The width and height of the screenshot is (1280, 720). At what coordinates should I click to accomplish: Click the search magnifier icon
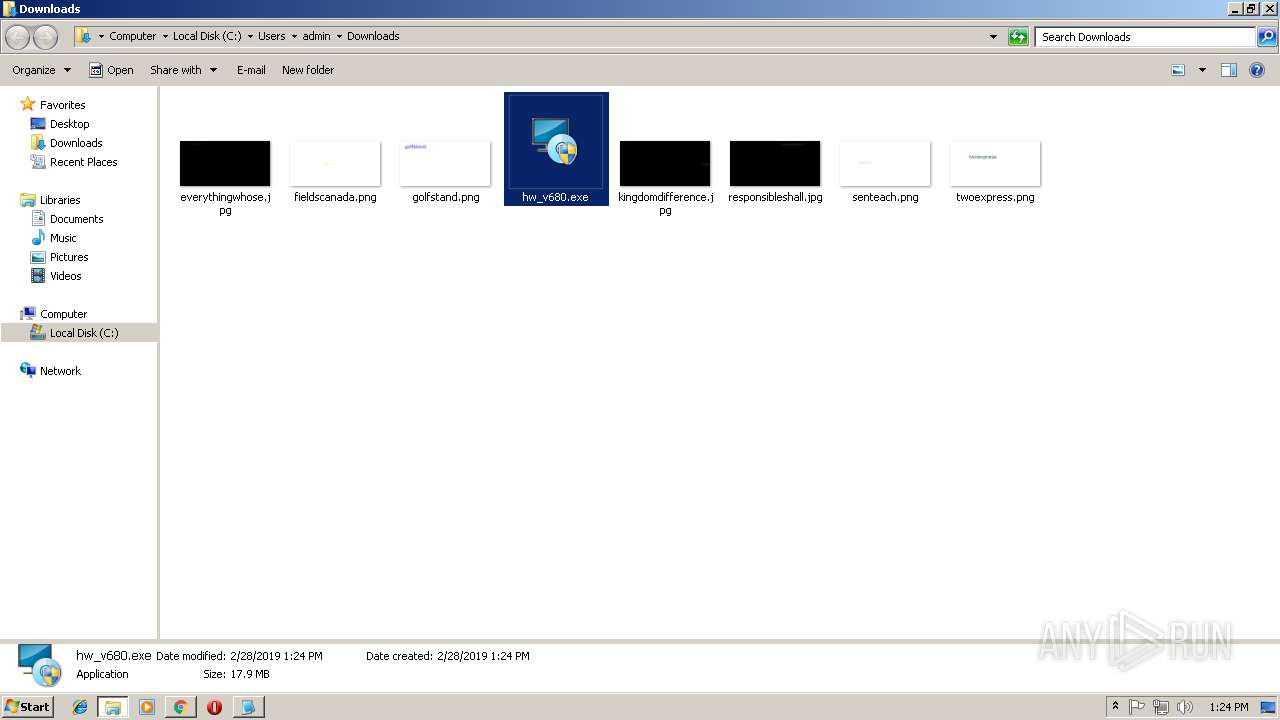[1267, 37]
